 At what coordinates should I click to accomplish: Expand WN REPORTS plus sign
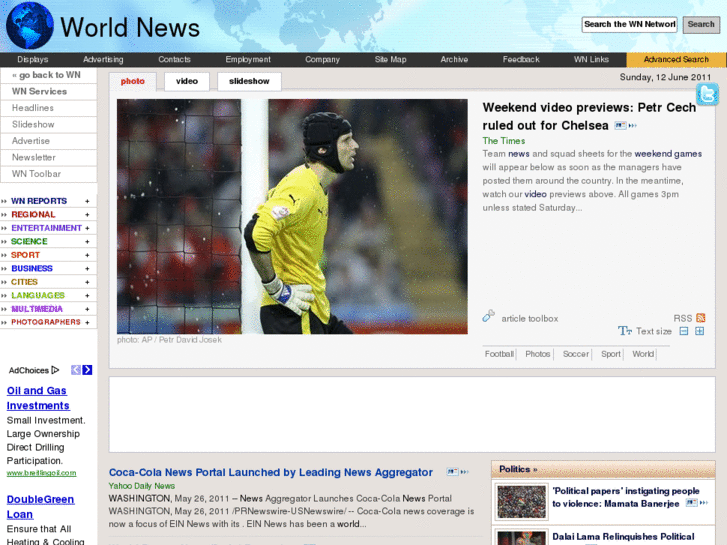[87, 201]
